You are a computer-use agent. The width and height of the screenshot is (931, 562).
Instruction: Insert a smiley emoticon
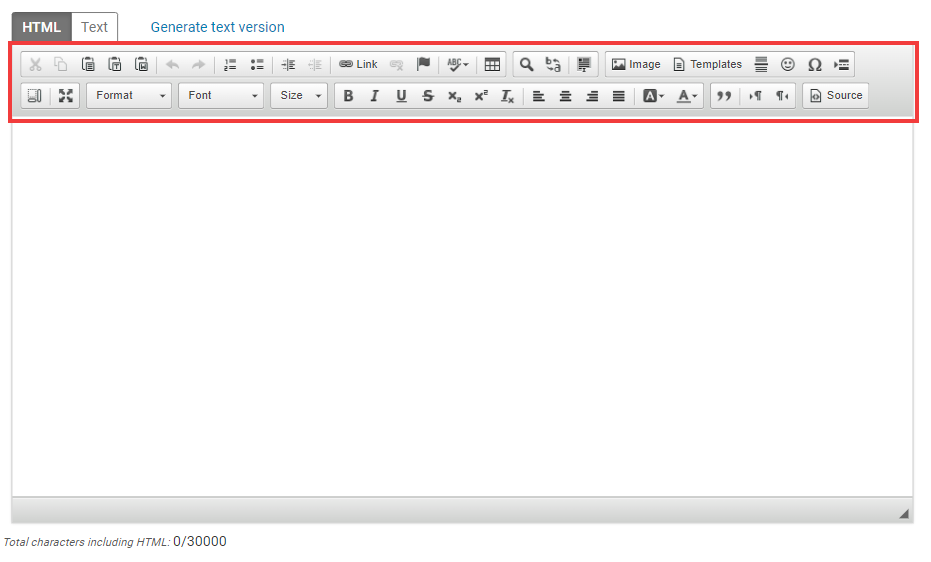788,64
